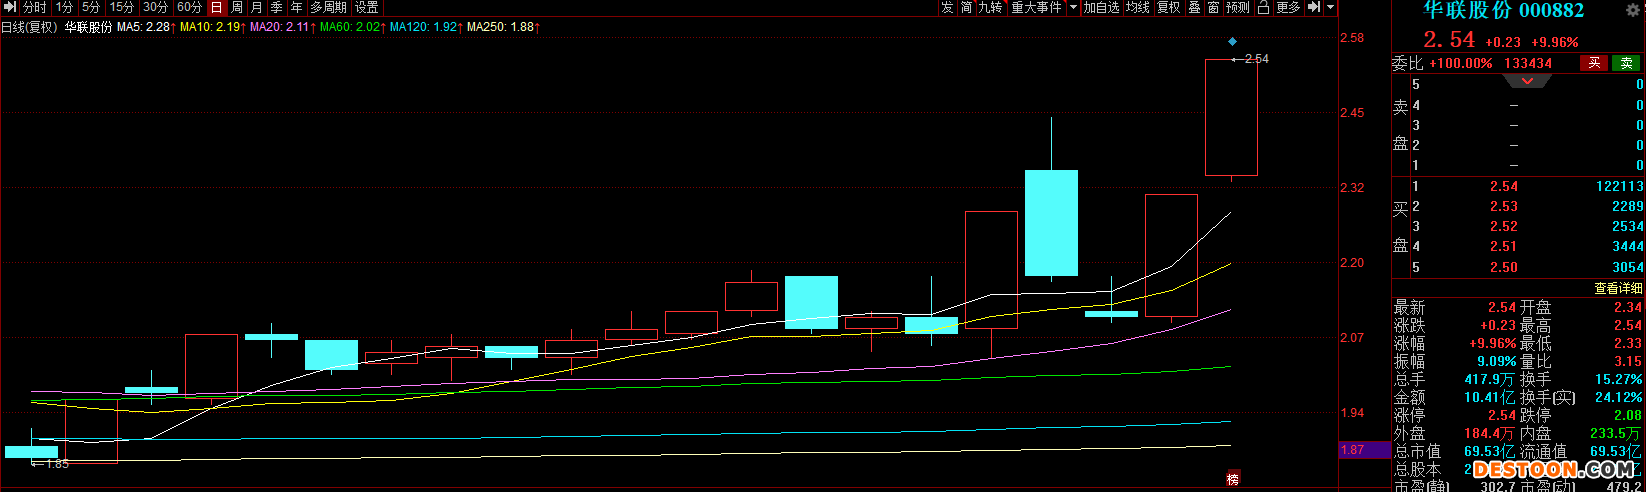Toggle the 复权 price adjustment option
1646x492 pixels.
click(x=1168, y=7)
